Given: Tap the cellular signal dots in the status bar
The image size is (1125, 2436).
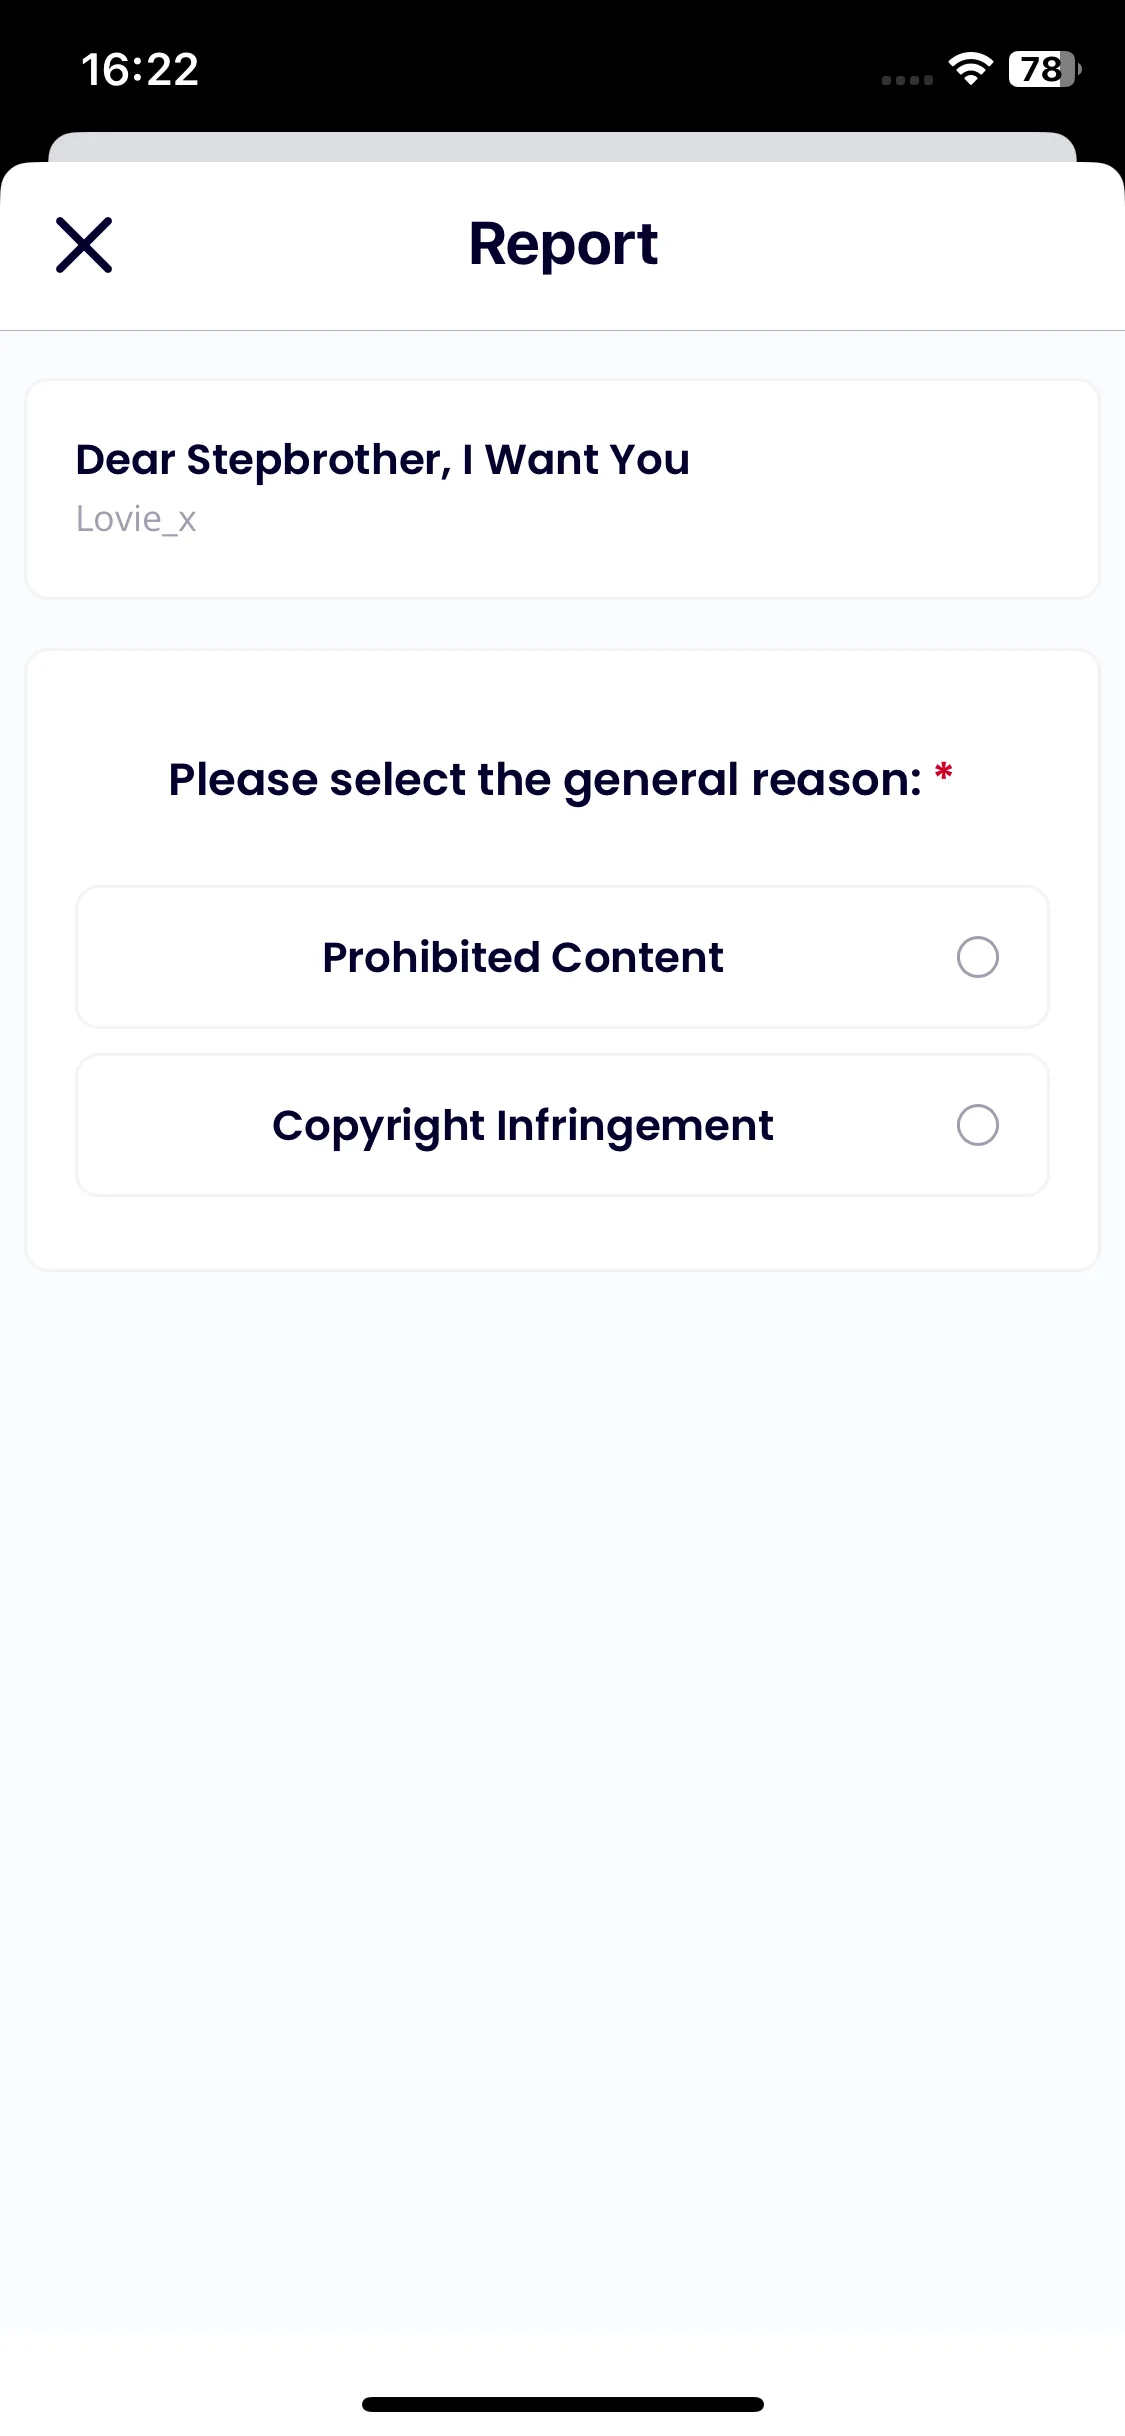Looking at the screenshot, I should click(x=907, y=80).
